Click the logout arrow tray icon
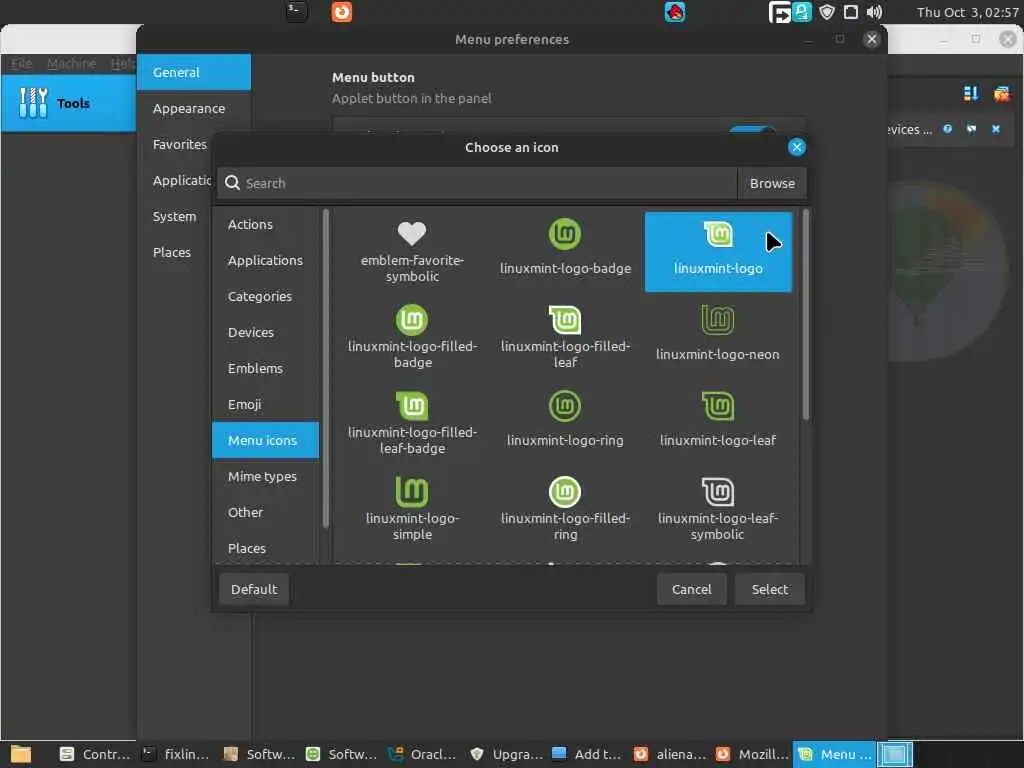 (x=780, y=12)
